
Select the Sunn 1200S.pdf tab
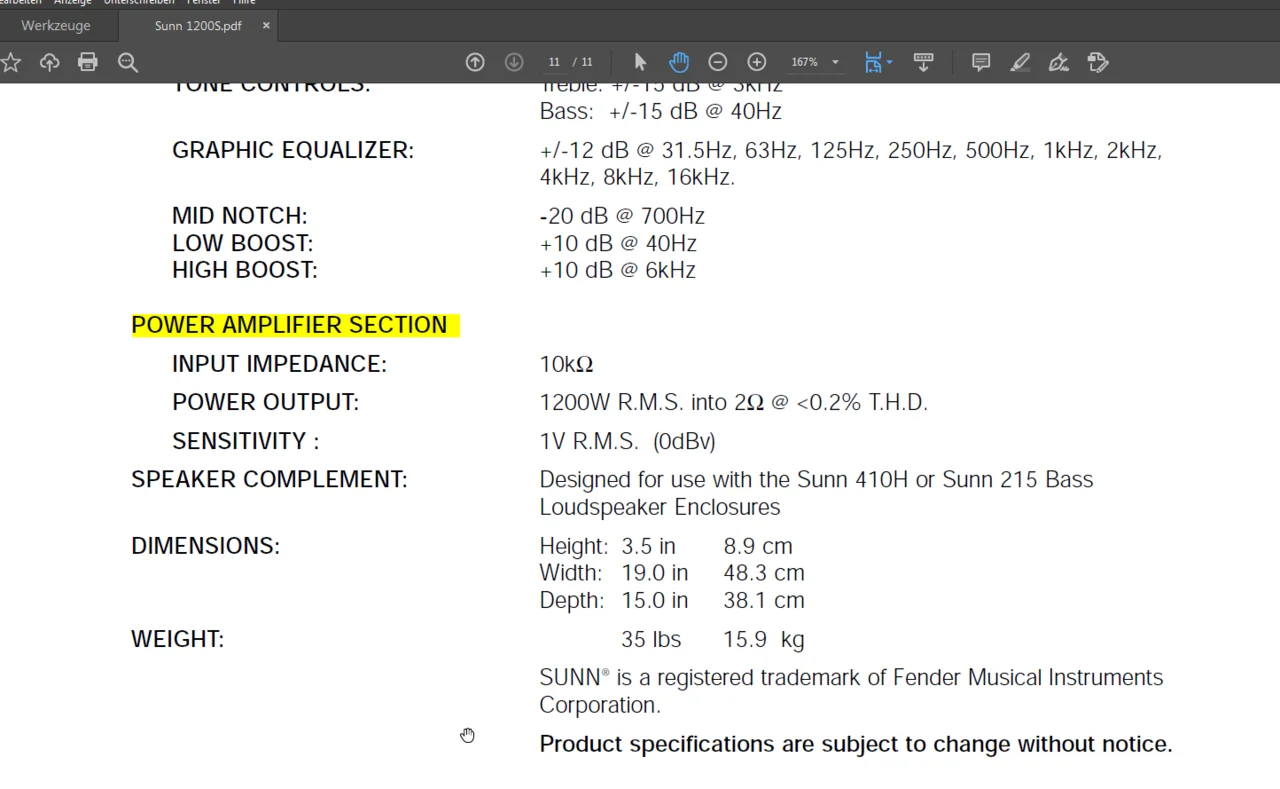pyautogui.click(x=198, y=25)
